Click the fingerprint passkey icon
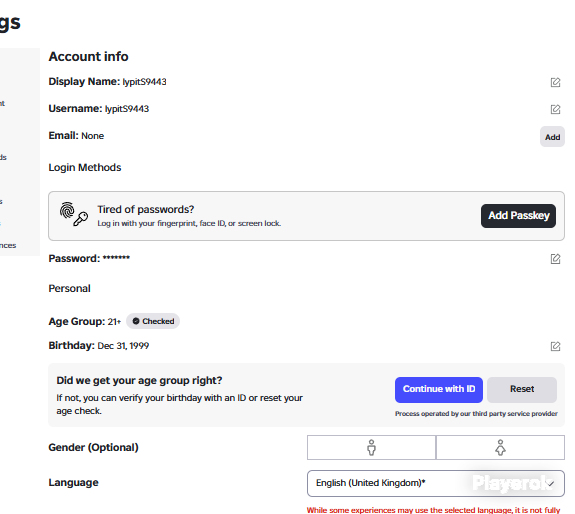Image resolution: width=575 pixels, height=514 pixels. tap(74, 214)
